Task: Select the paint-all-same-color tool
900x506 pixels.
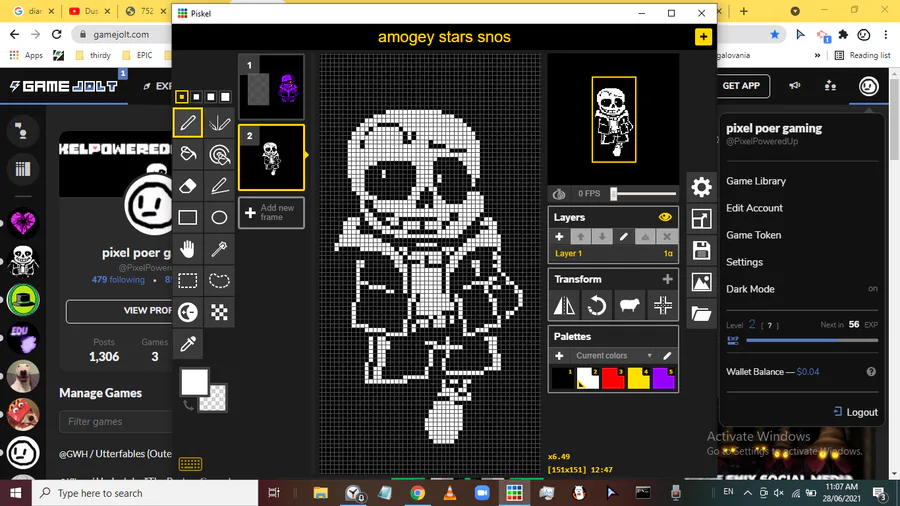Action: pyautogui.click(x=219, y=154)
